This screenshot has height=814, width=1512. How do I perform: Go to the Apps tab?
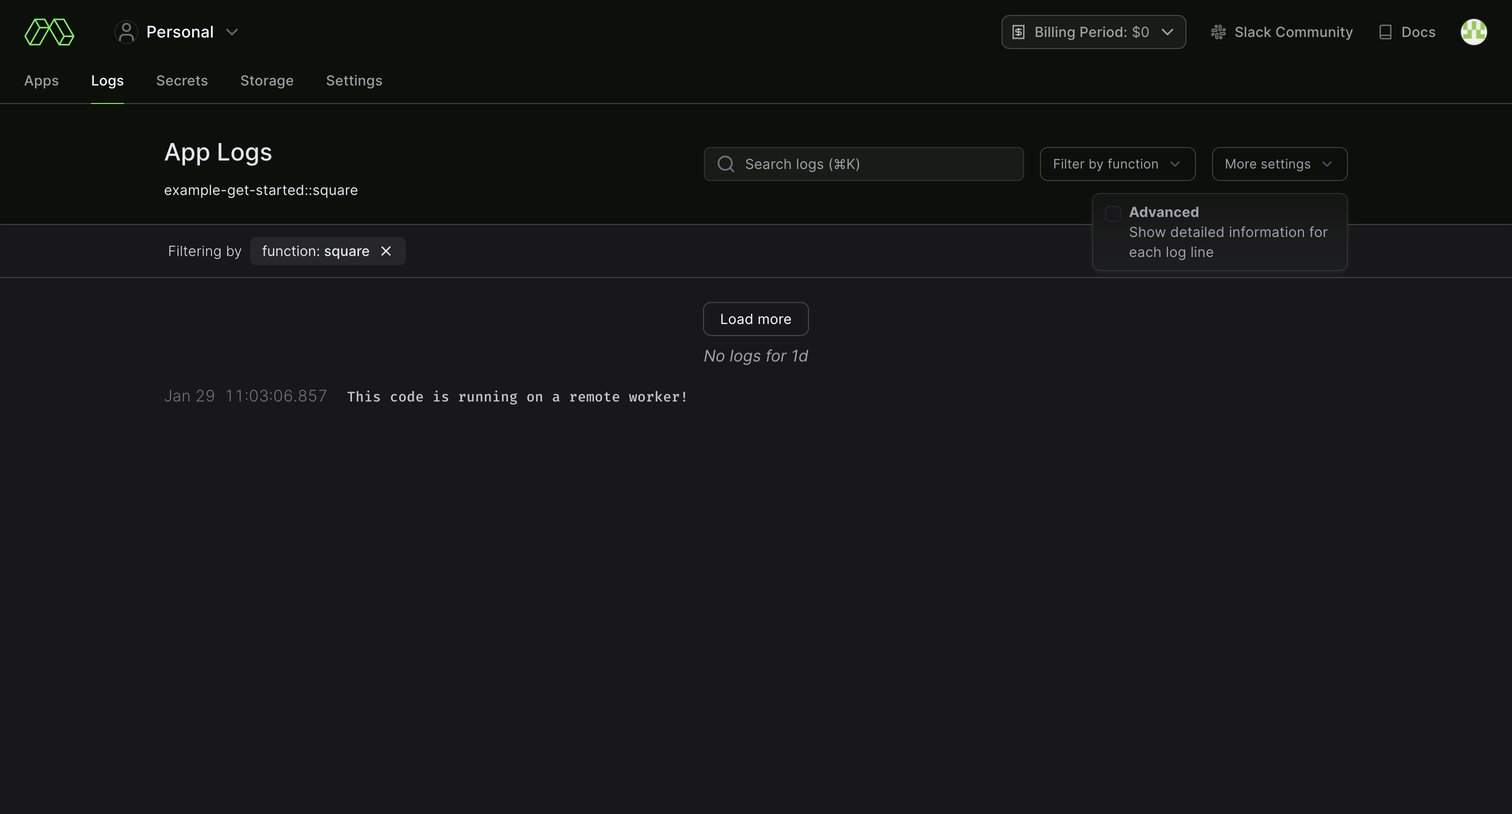pyautogui.click(x=41, y=81)
